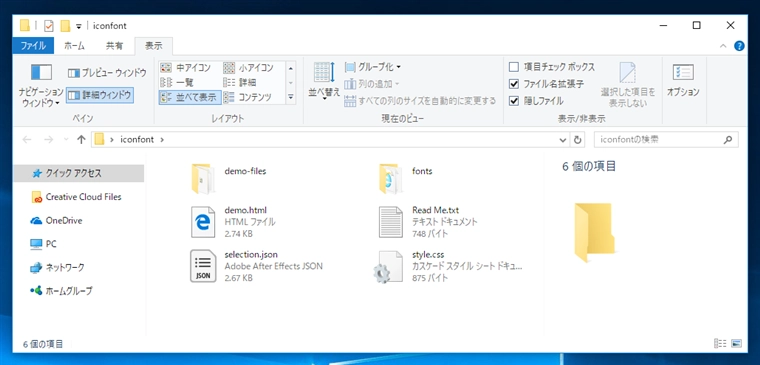The height and width of the screenshot is (365, 760).
Task: Select the View (表示) tab
Action: coord(154,46)
